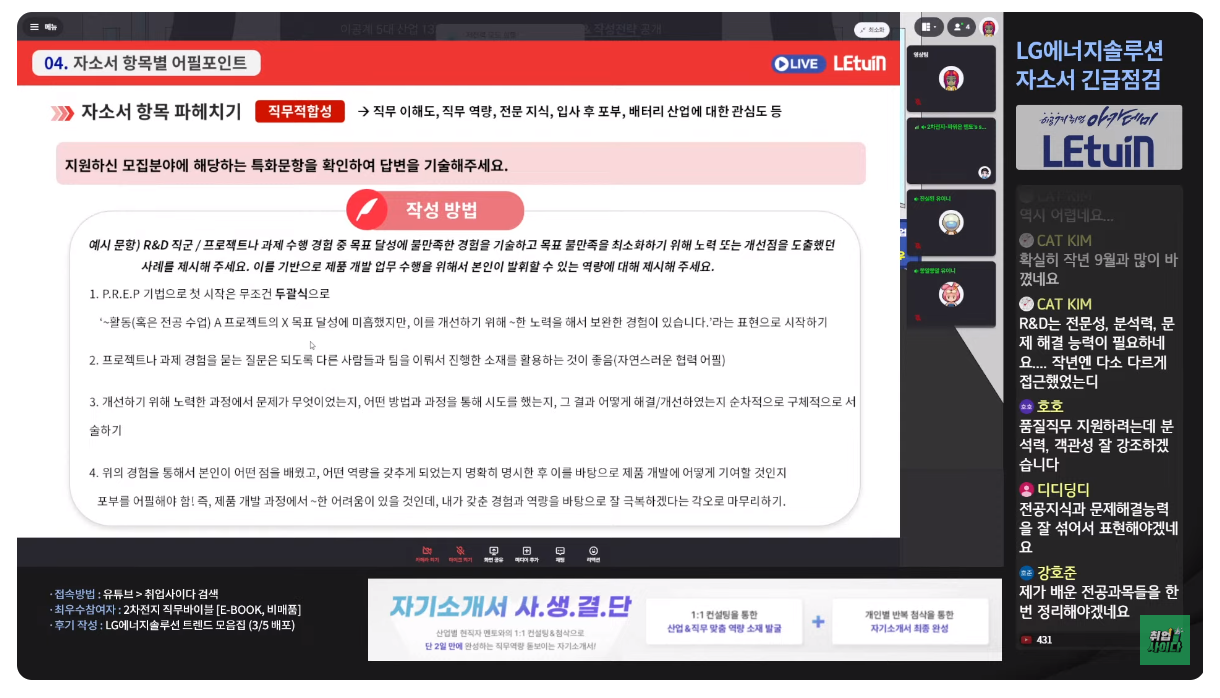Turn on microphone with 마이크 켜기
The width and height of the screenshot is (1220, 698).
460,553
